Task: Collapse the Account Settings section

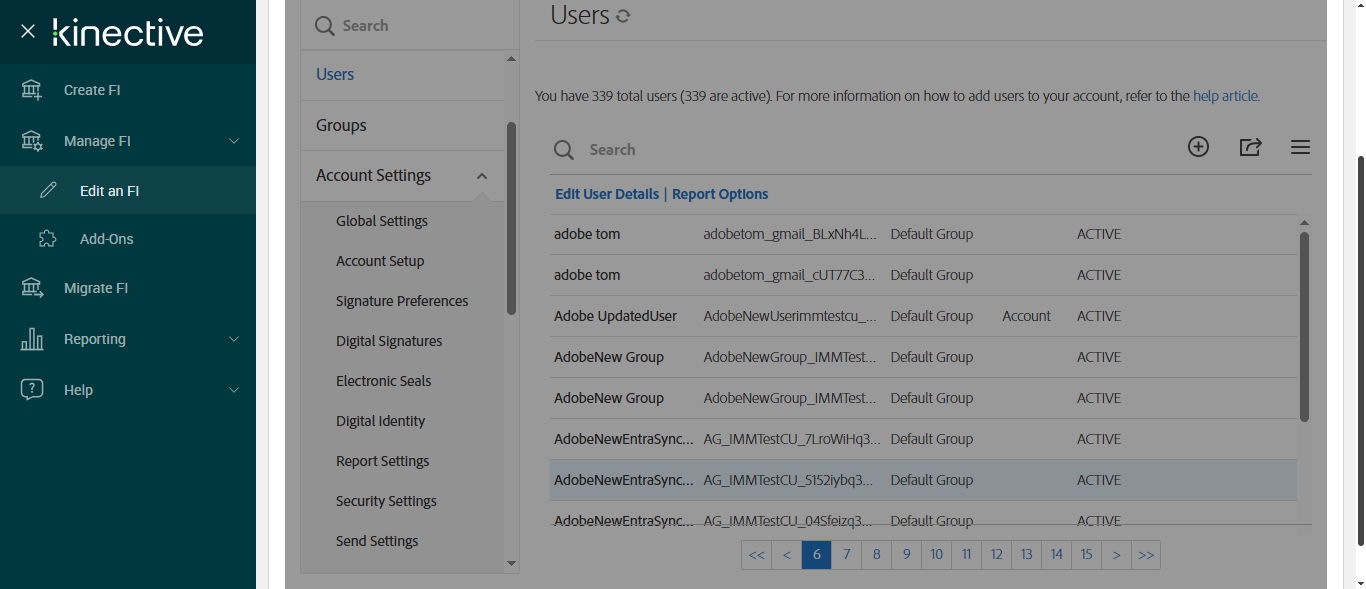Action: (x=482, y=176)
